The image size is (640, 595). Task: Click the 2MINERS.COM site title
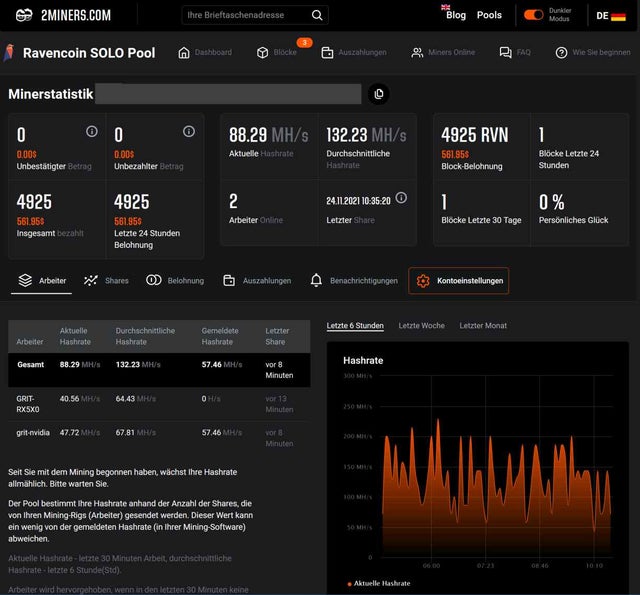[76, 16]
